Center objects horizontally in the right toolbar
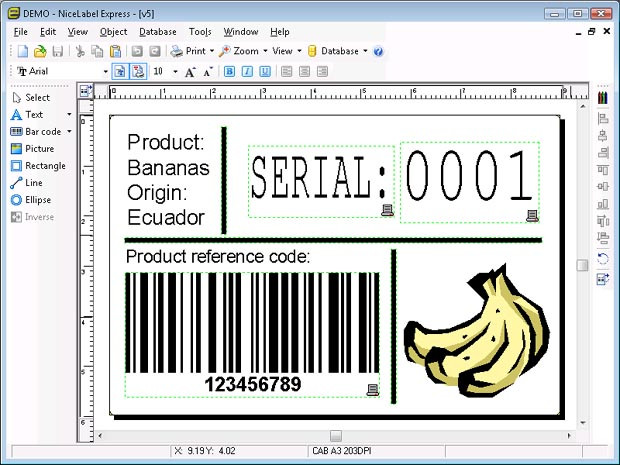The image size is (620, 465). [603, 135]
